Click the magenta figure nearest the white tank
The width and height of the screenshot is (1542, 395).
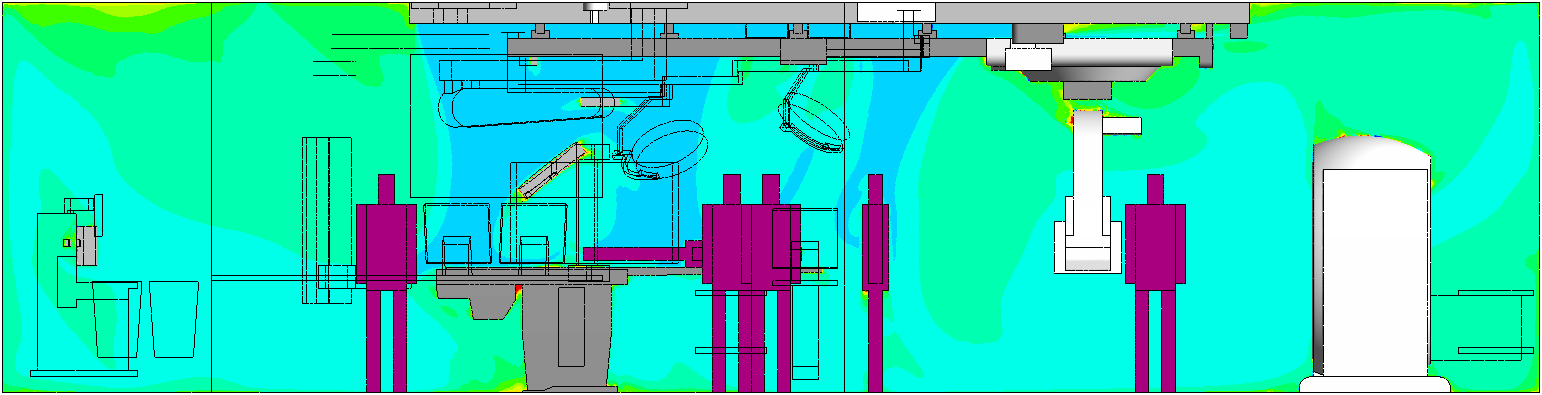[x=1155, y=283]
